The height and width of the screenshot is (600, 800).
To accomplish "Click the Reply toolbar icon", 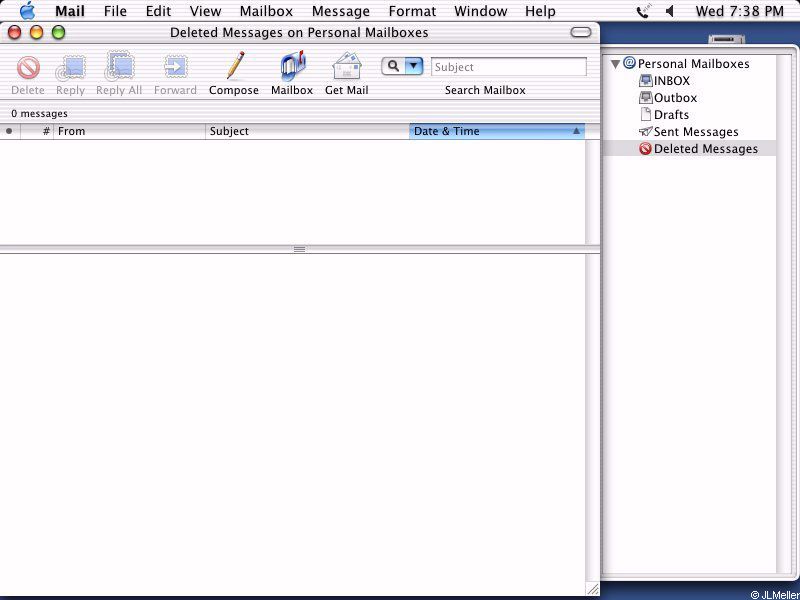I will tap(70, 68).
